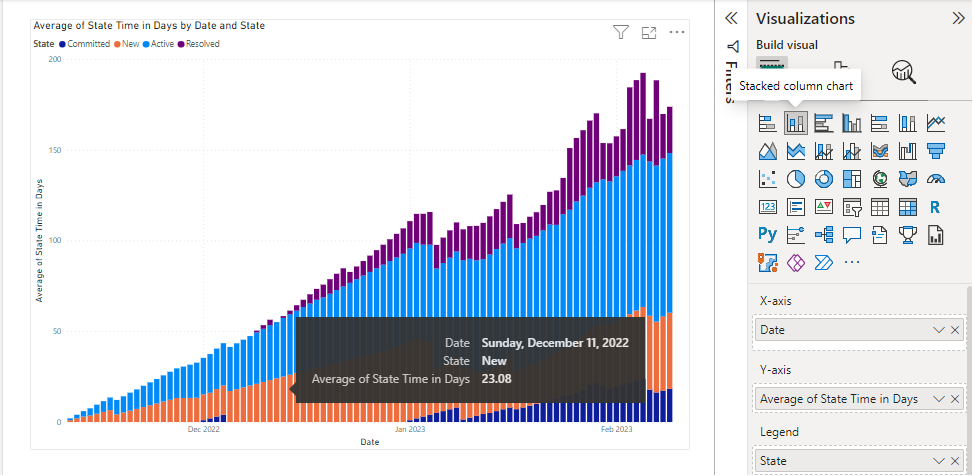973x476 pixels.
Task: Open filter icon on the chart header
Action: pos(620,33)
